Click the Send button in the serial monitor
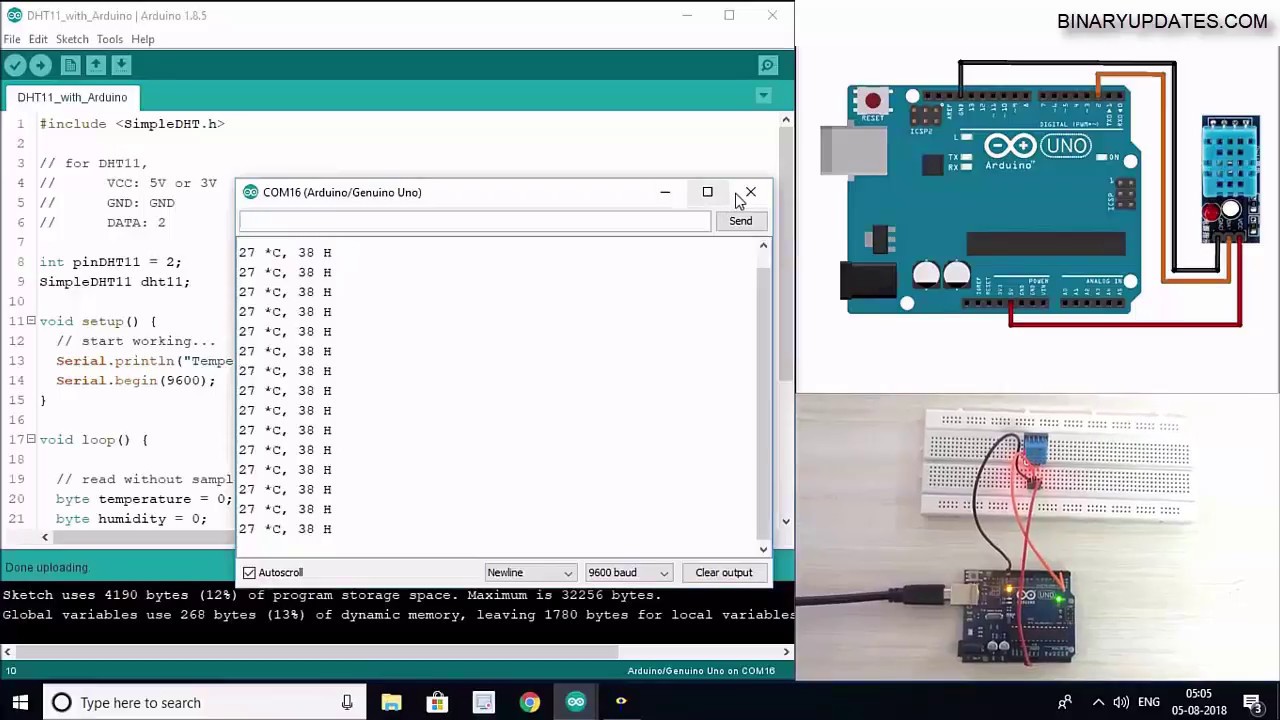The image size is (1280, 720). pos(740,221)
